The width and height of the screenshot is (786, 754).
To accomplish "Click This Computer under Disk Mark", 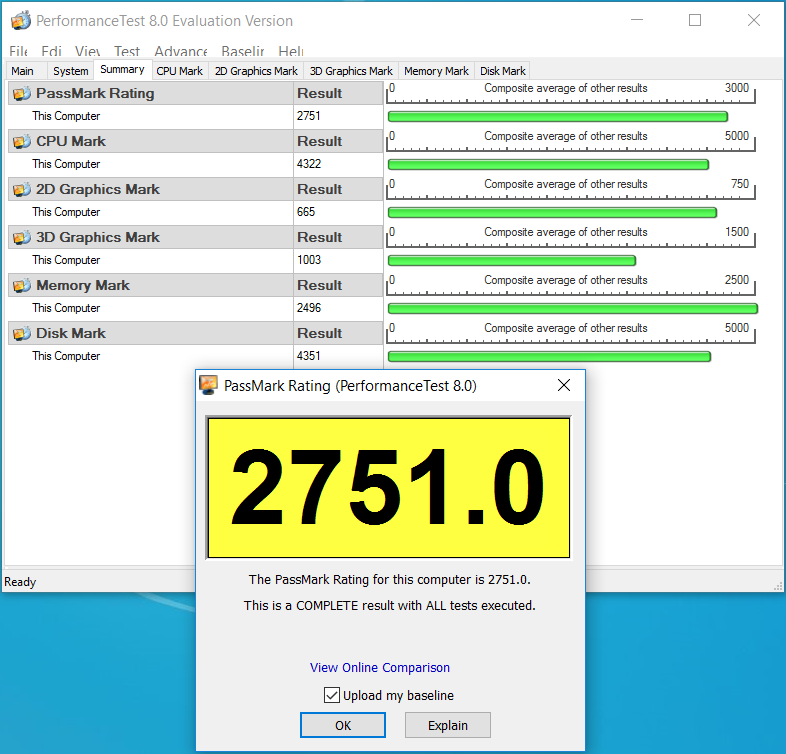I will pos(66,356).
